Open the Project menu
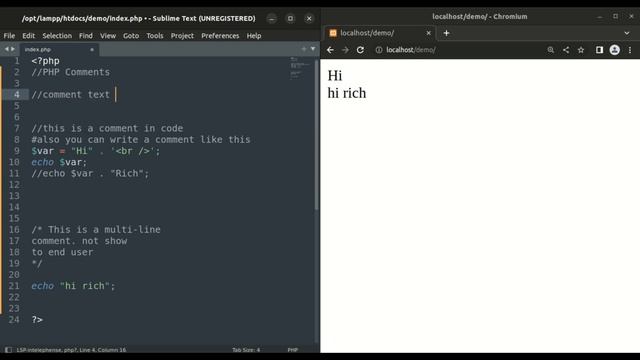 182,36
